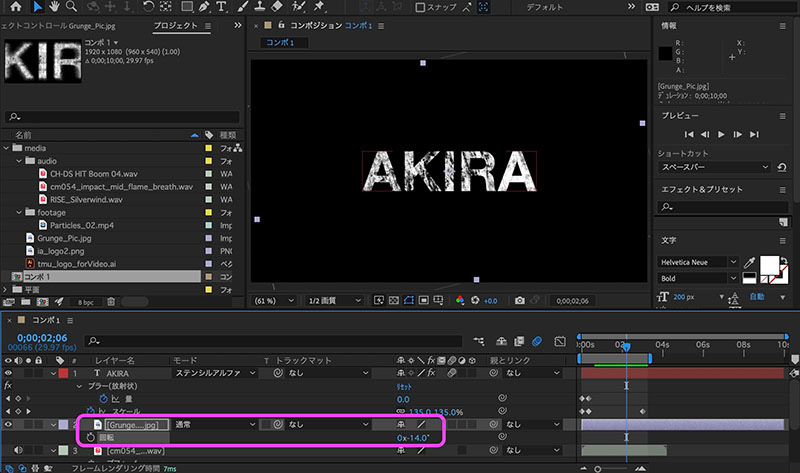Open the graph editor icon
This screenshot has width=800, height=473.
click(x=560, y=341)
